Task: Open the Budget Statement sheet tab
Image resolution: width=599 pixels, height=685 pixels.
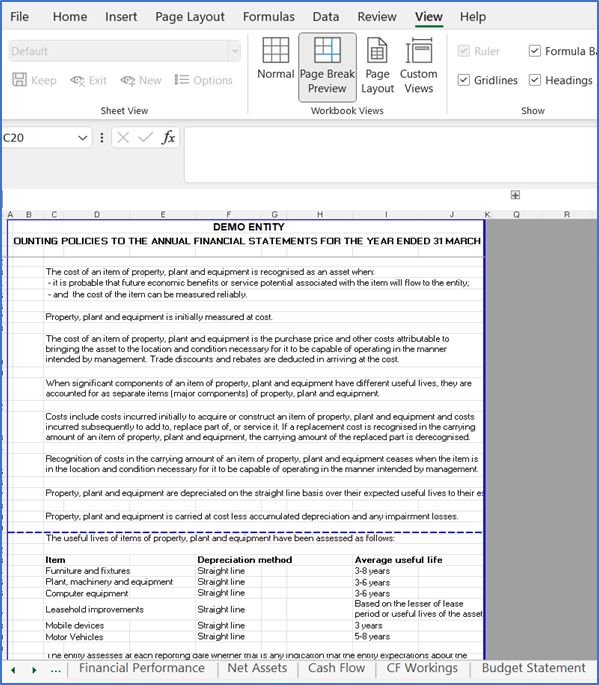Action: 533,668
